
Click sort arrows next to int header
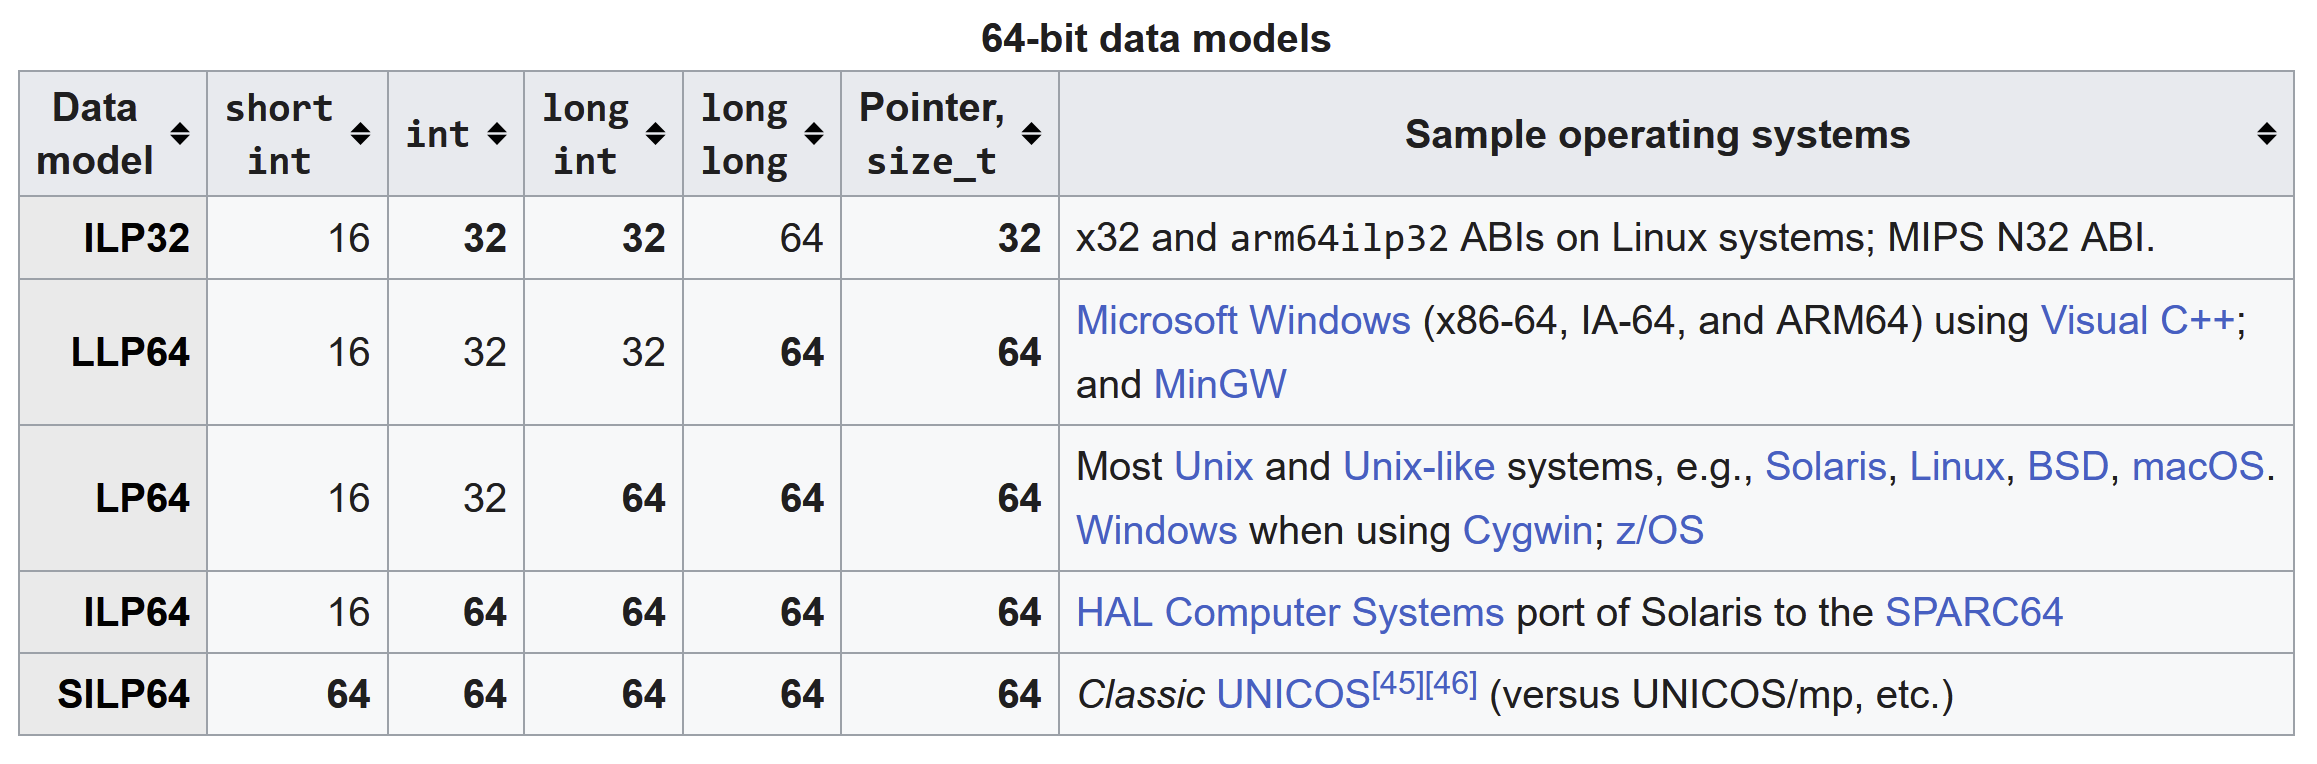(x=497, y=134)
